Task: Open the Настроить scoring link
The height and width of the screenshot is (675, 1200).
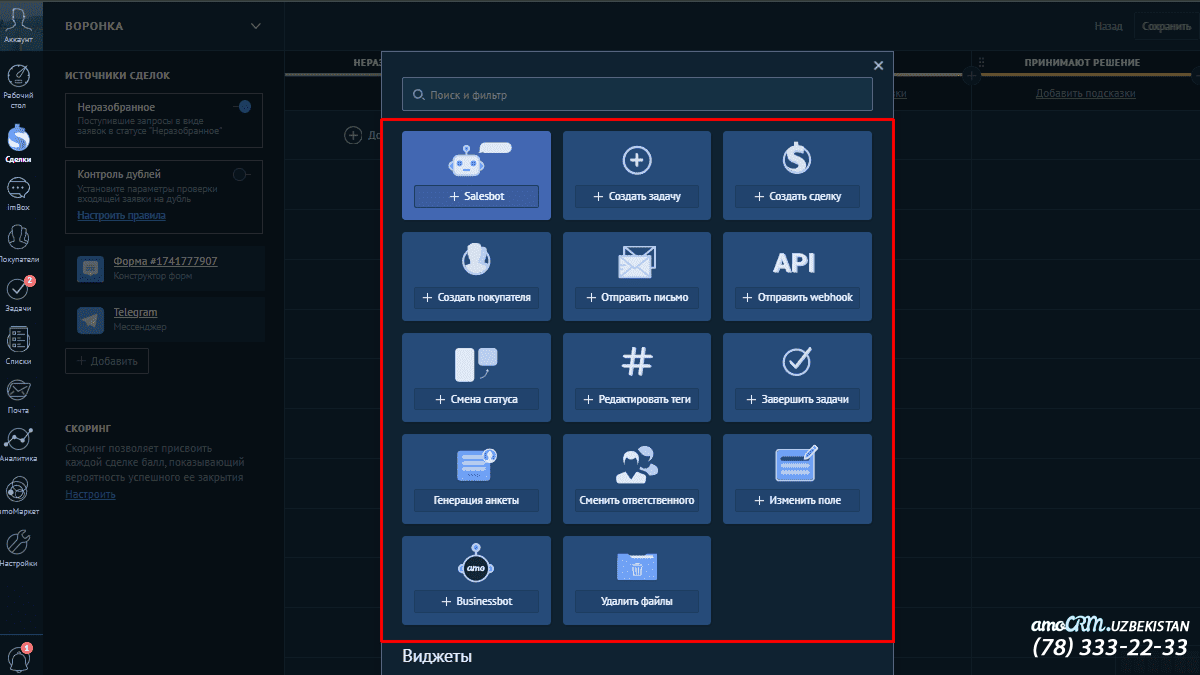Action: click(90, 494)
